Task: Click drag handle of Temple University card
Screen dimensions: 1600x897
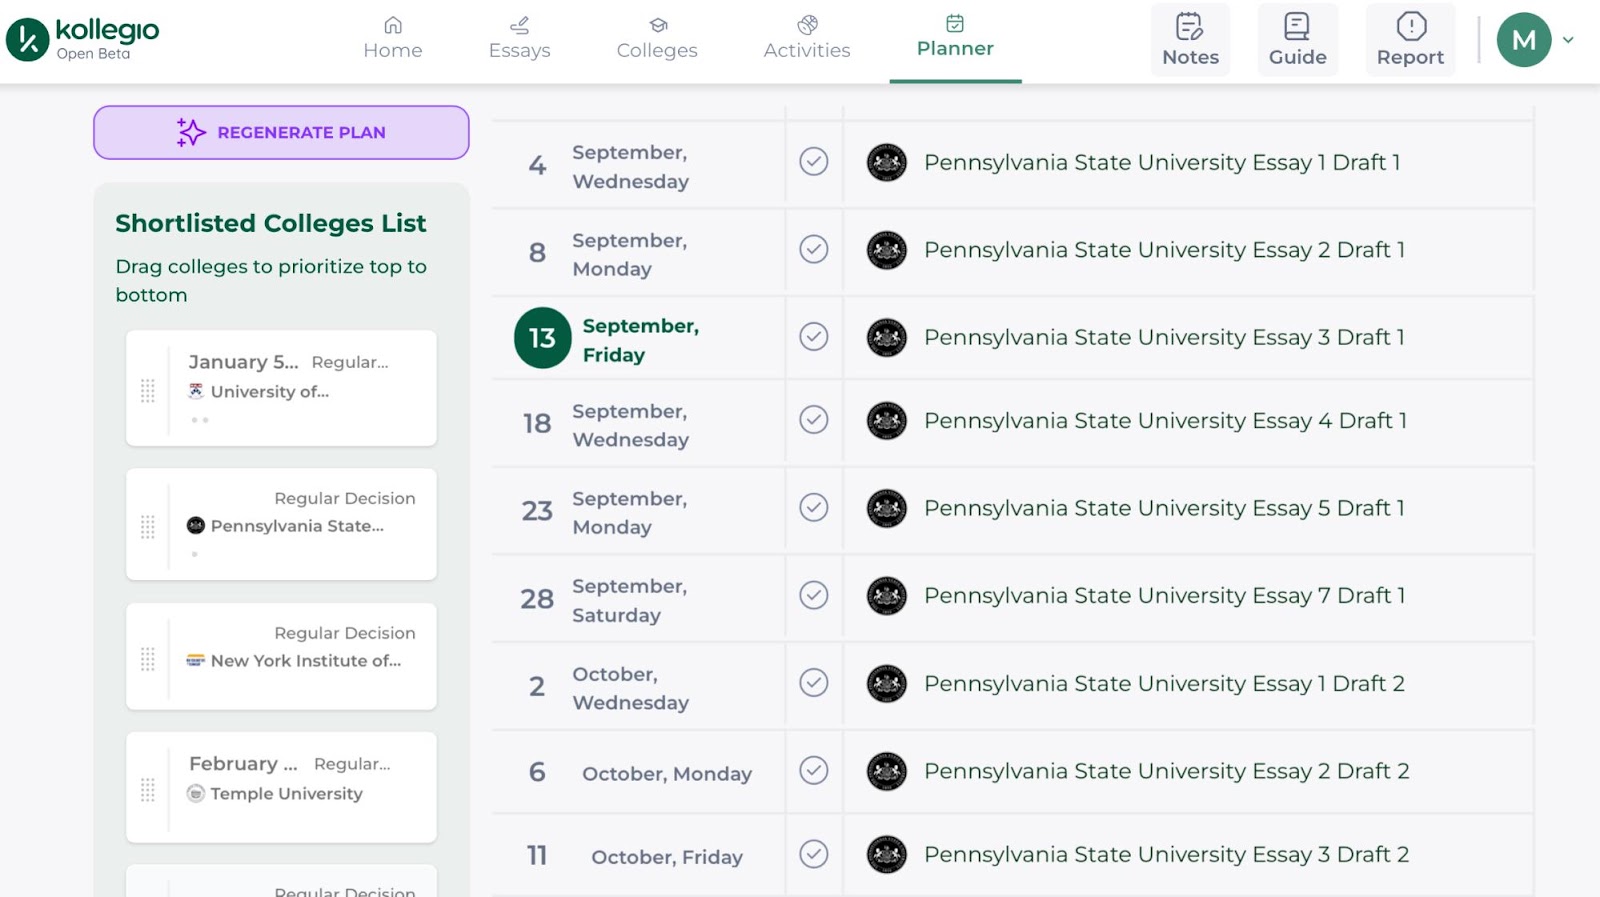Action: (x=148, y=790)
